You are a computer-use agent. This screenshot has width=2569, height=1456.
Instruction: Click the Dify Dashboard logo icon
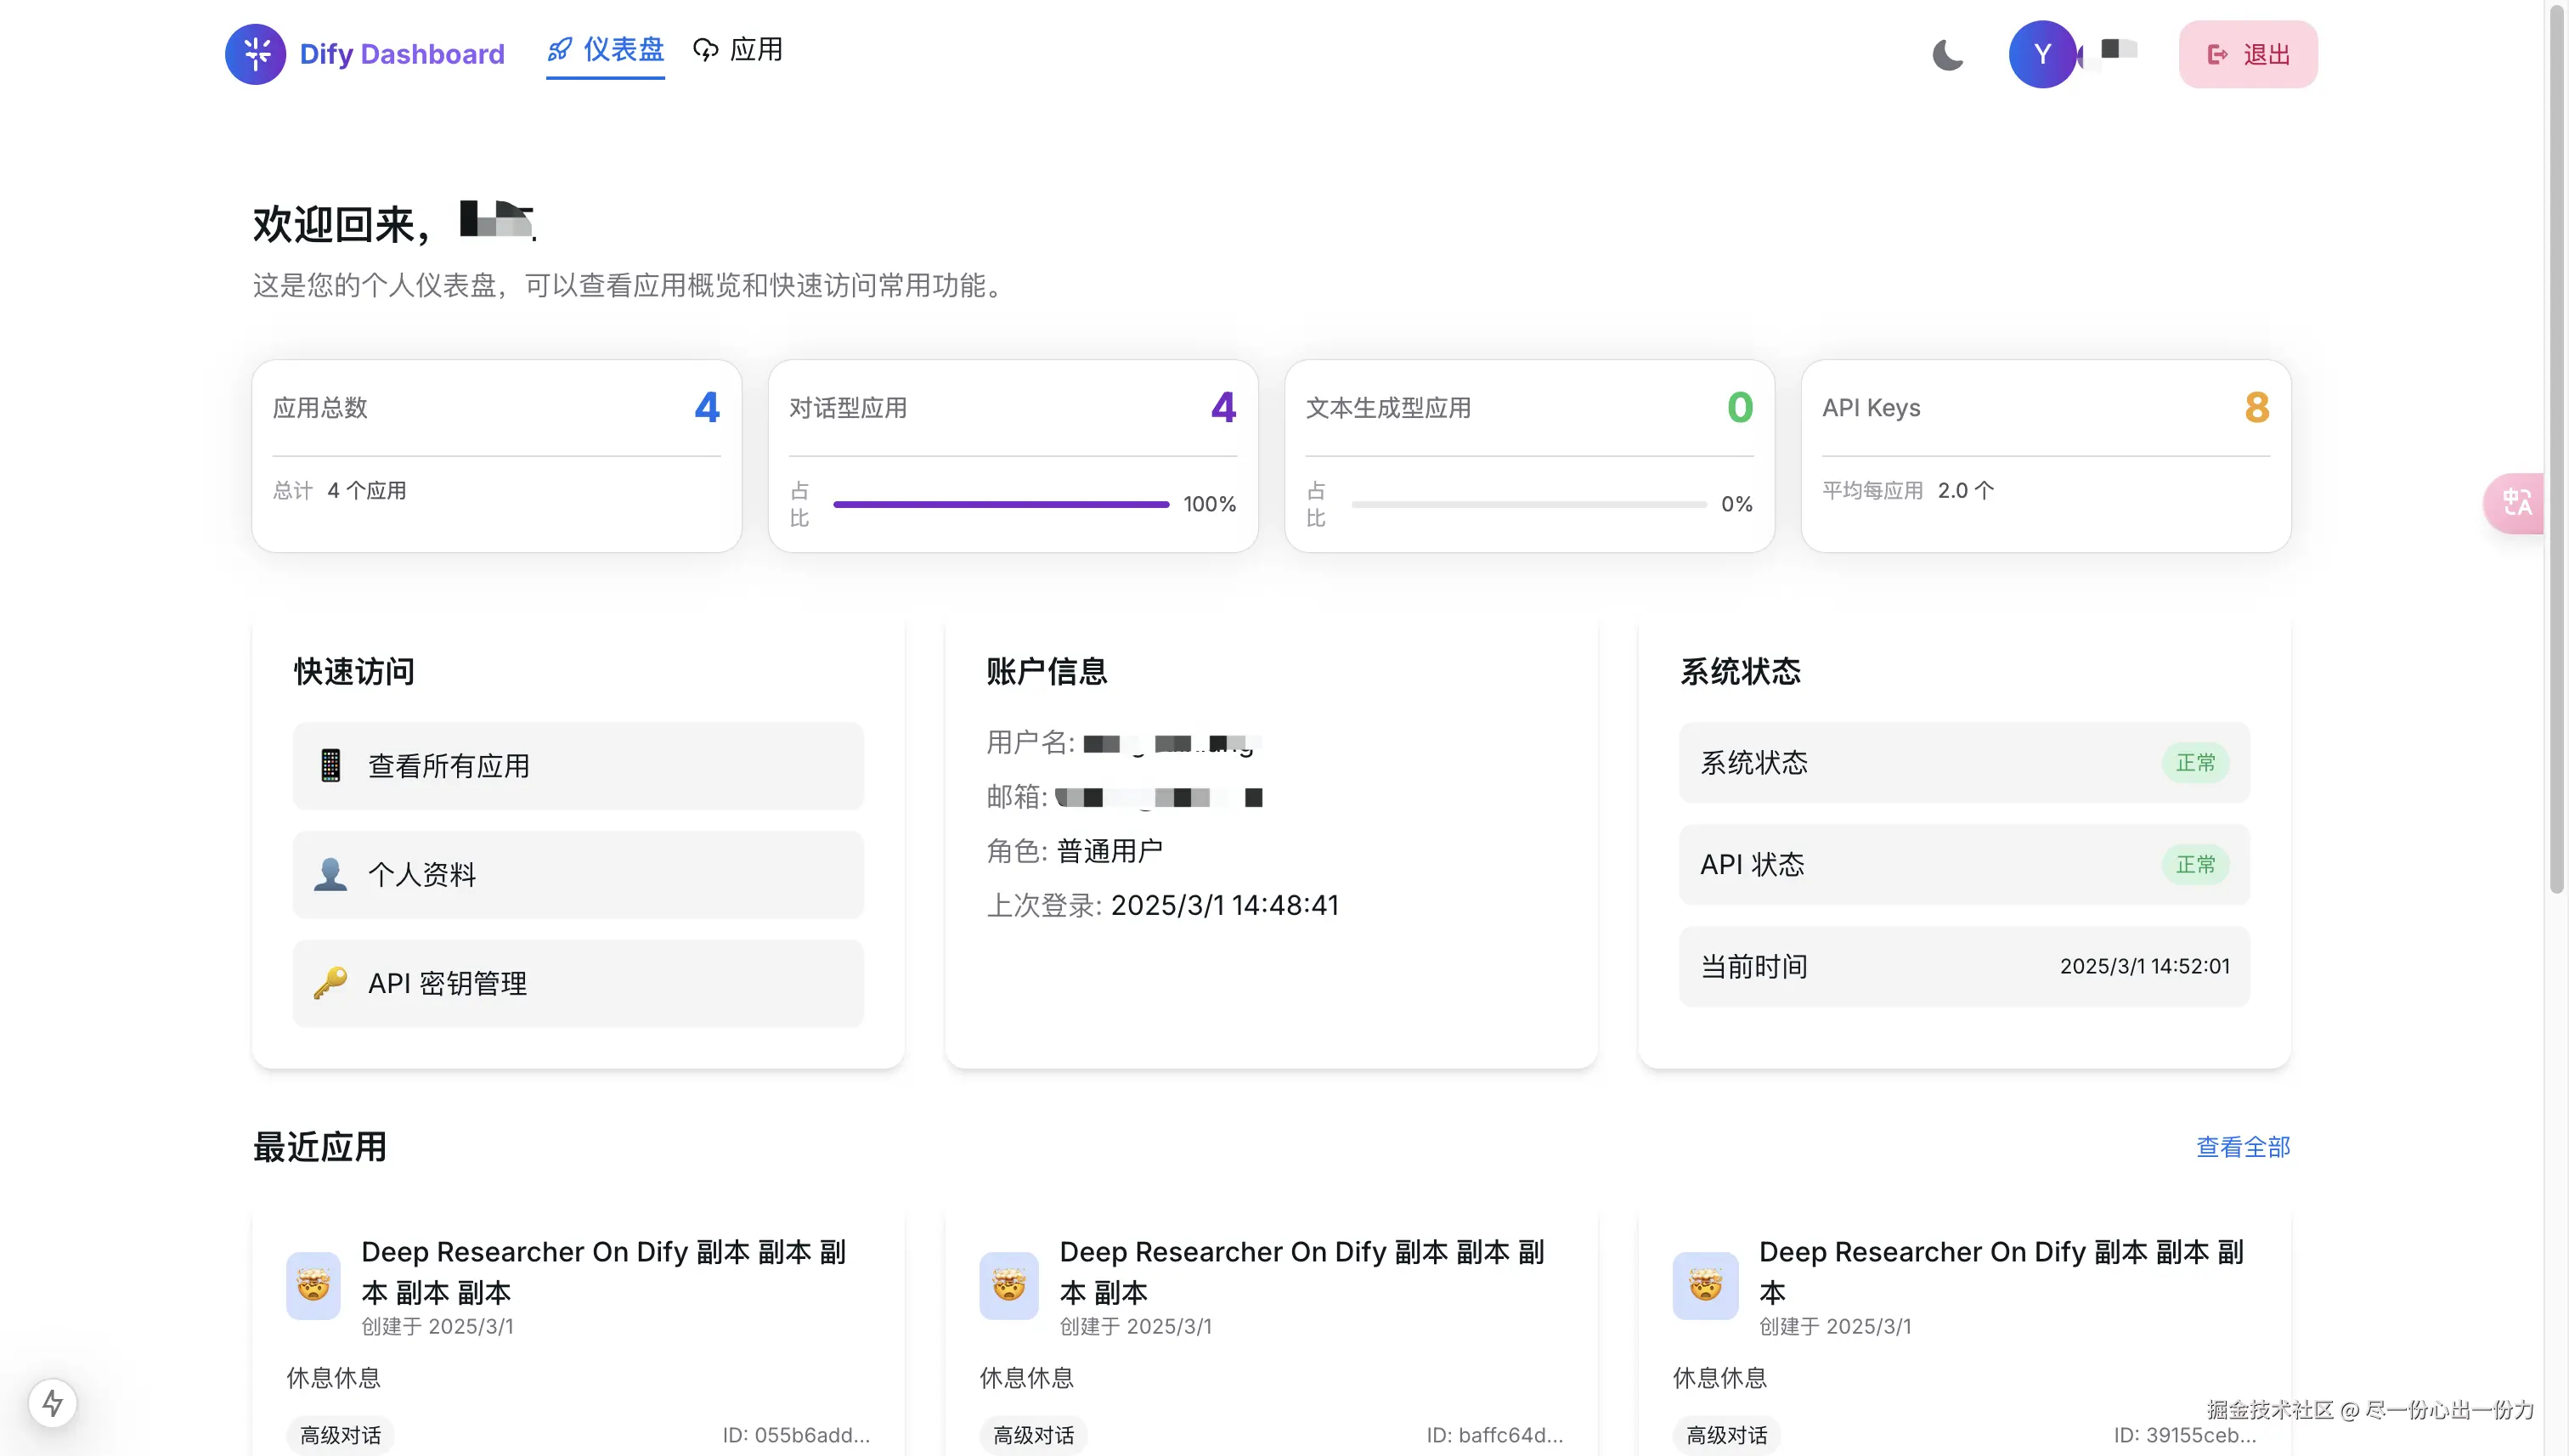255,54
